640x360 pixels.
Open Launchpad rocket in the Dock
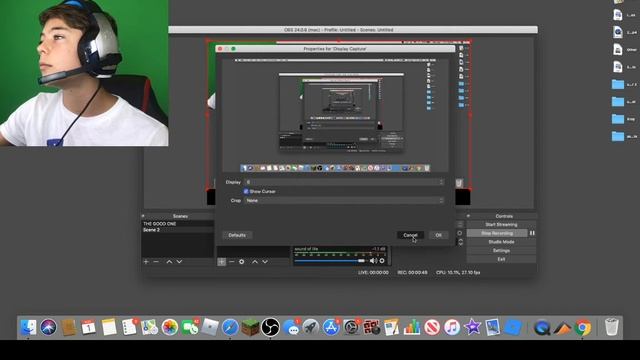point(311,327)
